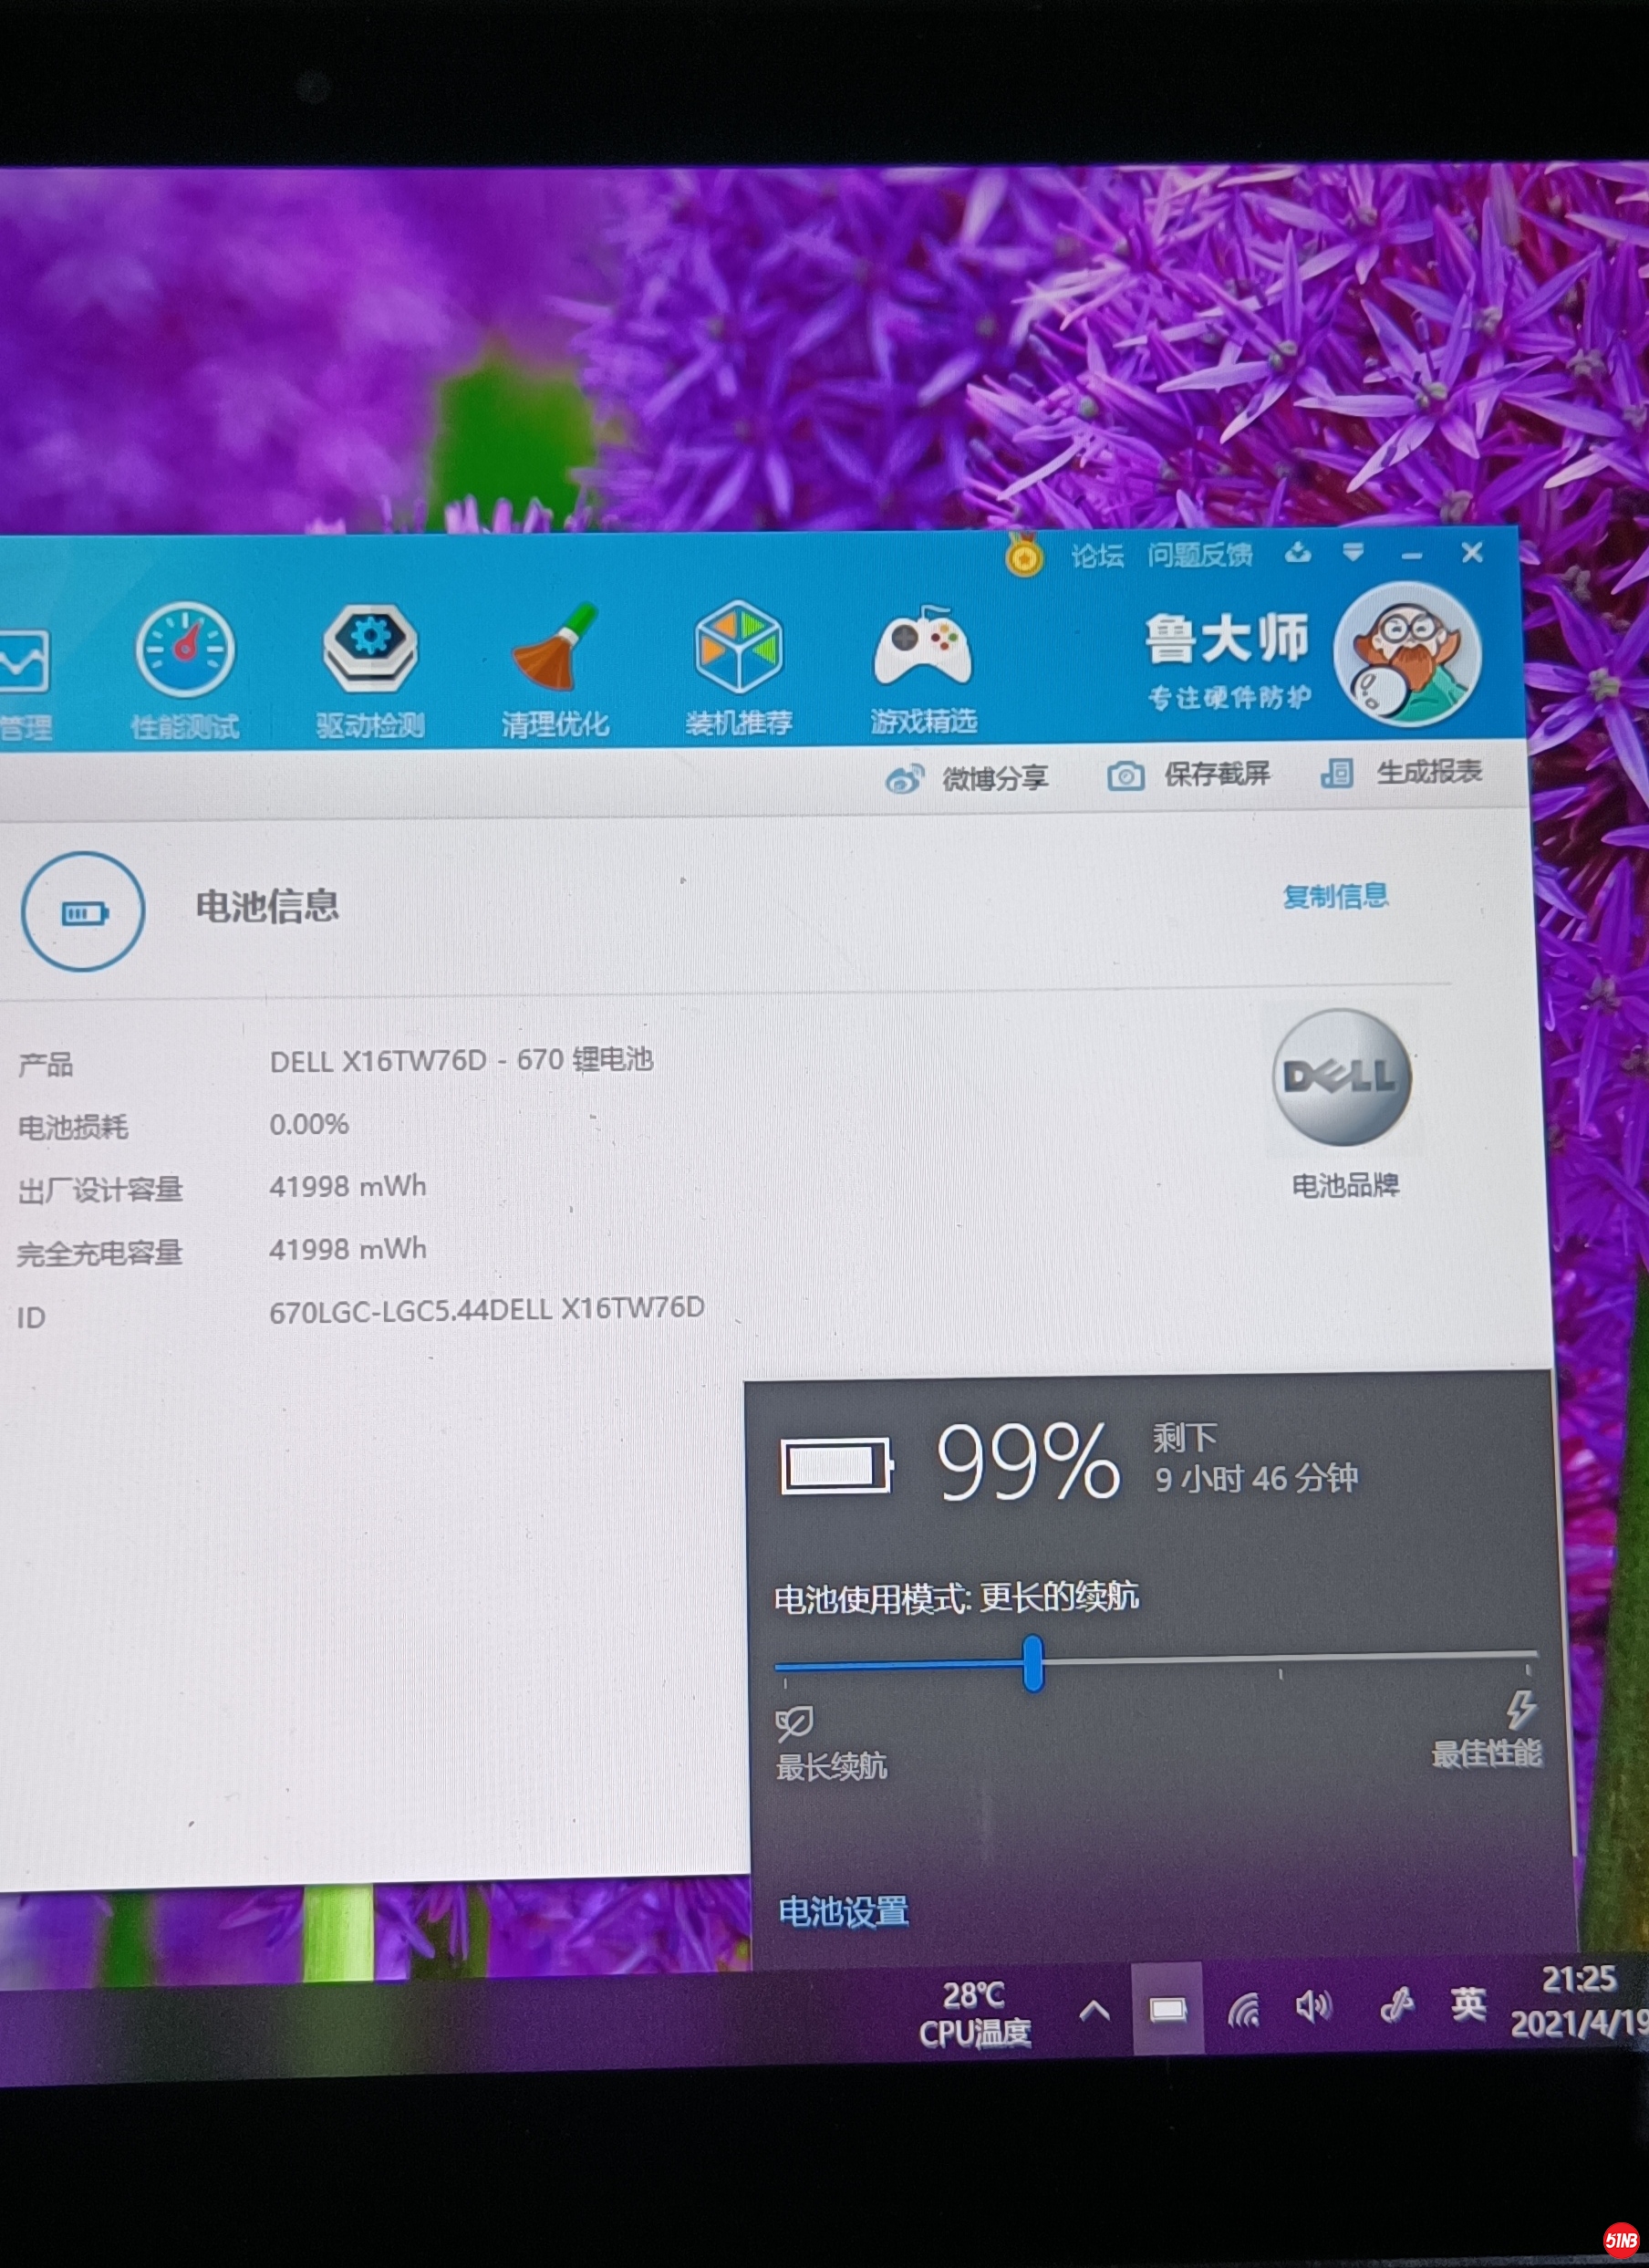This screenshot has width=1649, height=2268.
Task: Click the 复制信息 copy info link
Action: [1335, 896]
